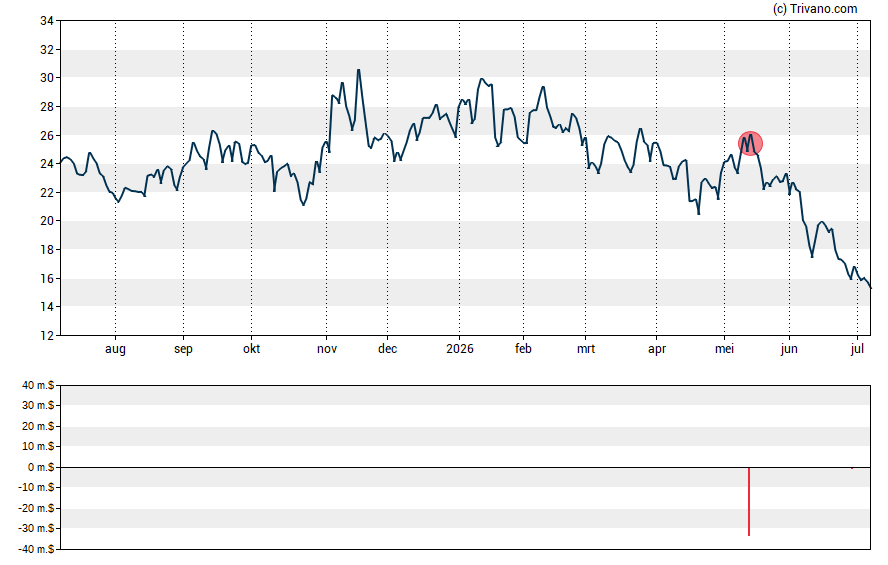The width and height of the screenshot is (888, 565).
Task: Click the '2026' year axis label
Action: [x=460, y=349]
